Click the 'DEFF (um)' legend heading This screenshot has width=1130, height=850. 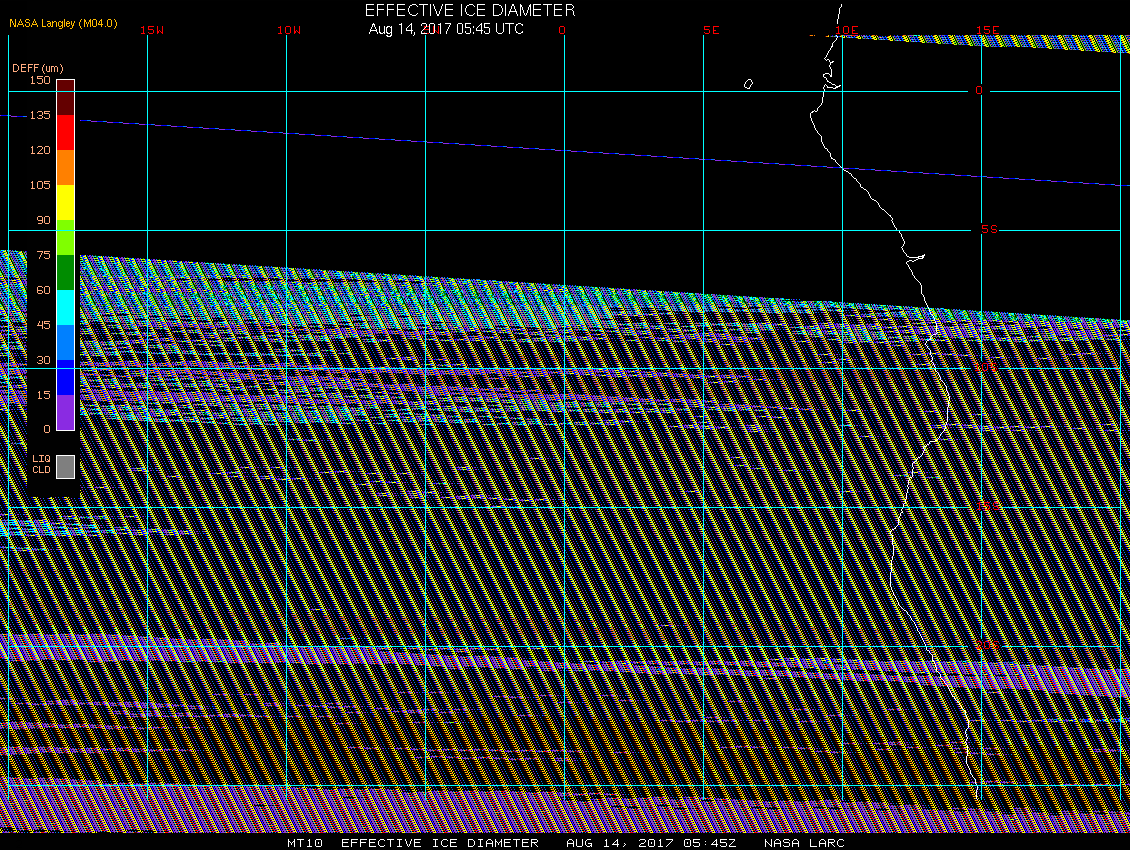pyautogui.click(x=37, y=68)
